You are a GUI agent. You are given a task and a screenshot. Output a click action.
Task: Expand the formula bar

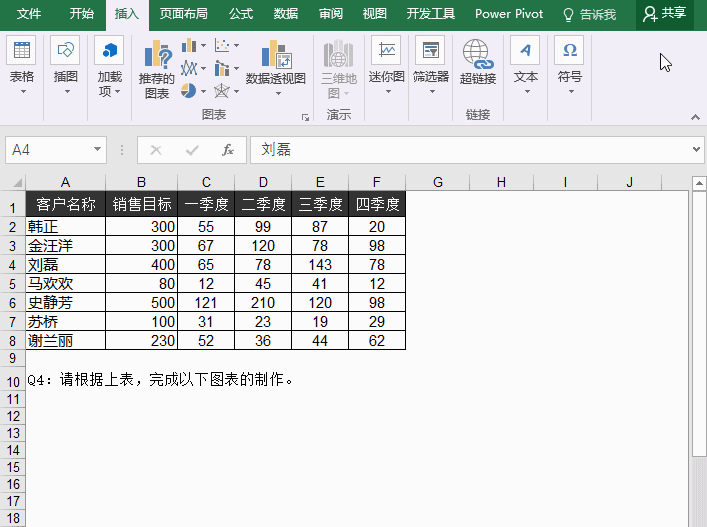tap(697, 150)
